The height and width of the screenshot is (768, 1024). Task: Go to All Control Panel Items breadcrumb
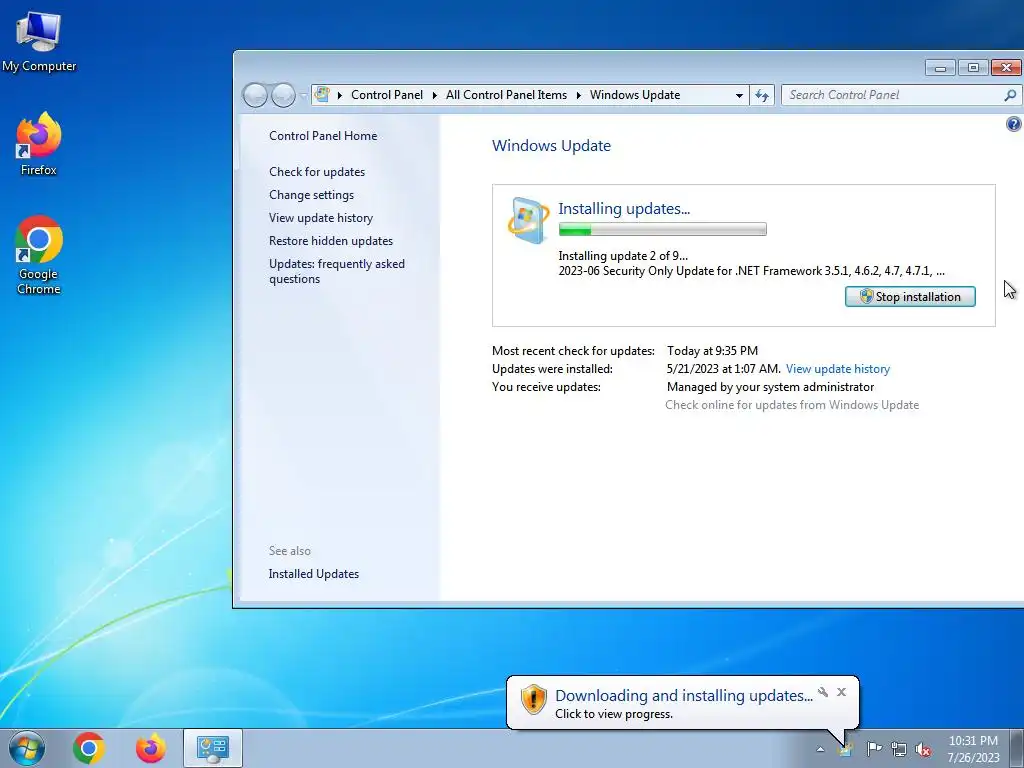point(506,95)
